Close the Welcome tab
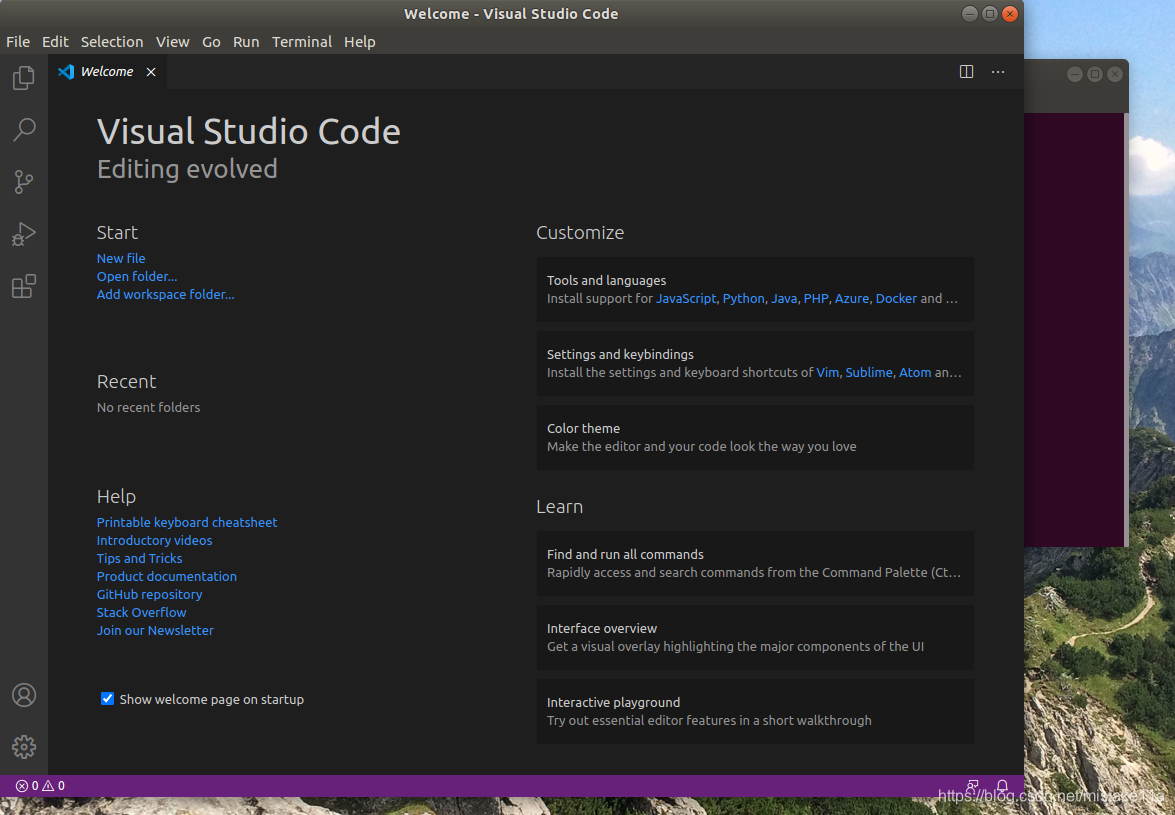 (151, 72)
